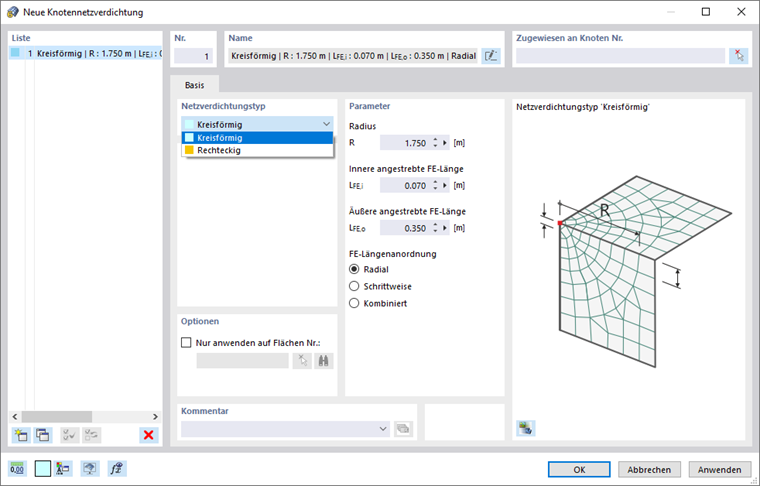
Task: Click the list scrollbar left arrow
Action: (x=15, y=417)
